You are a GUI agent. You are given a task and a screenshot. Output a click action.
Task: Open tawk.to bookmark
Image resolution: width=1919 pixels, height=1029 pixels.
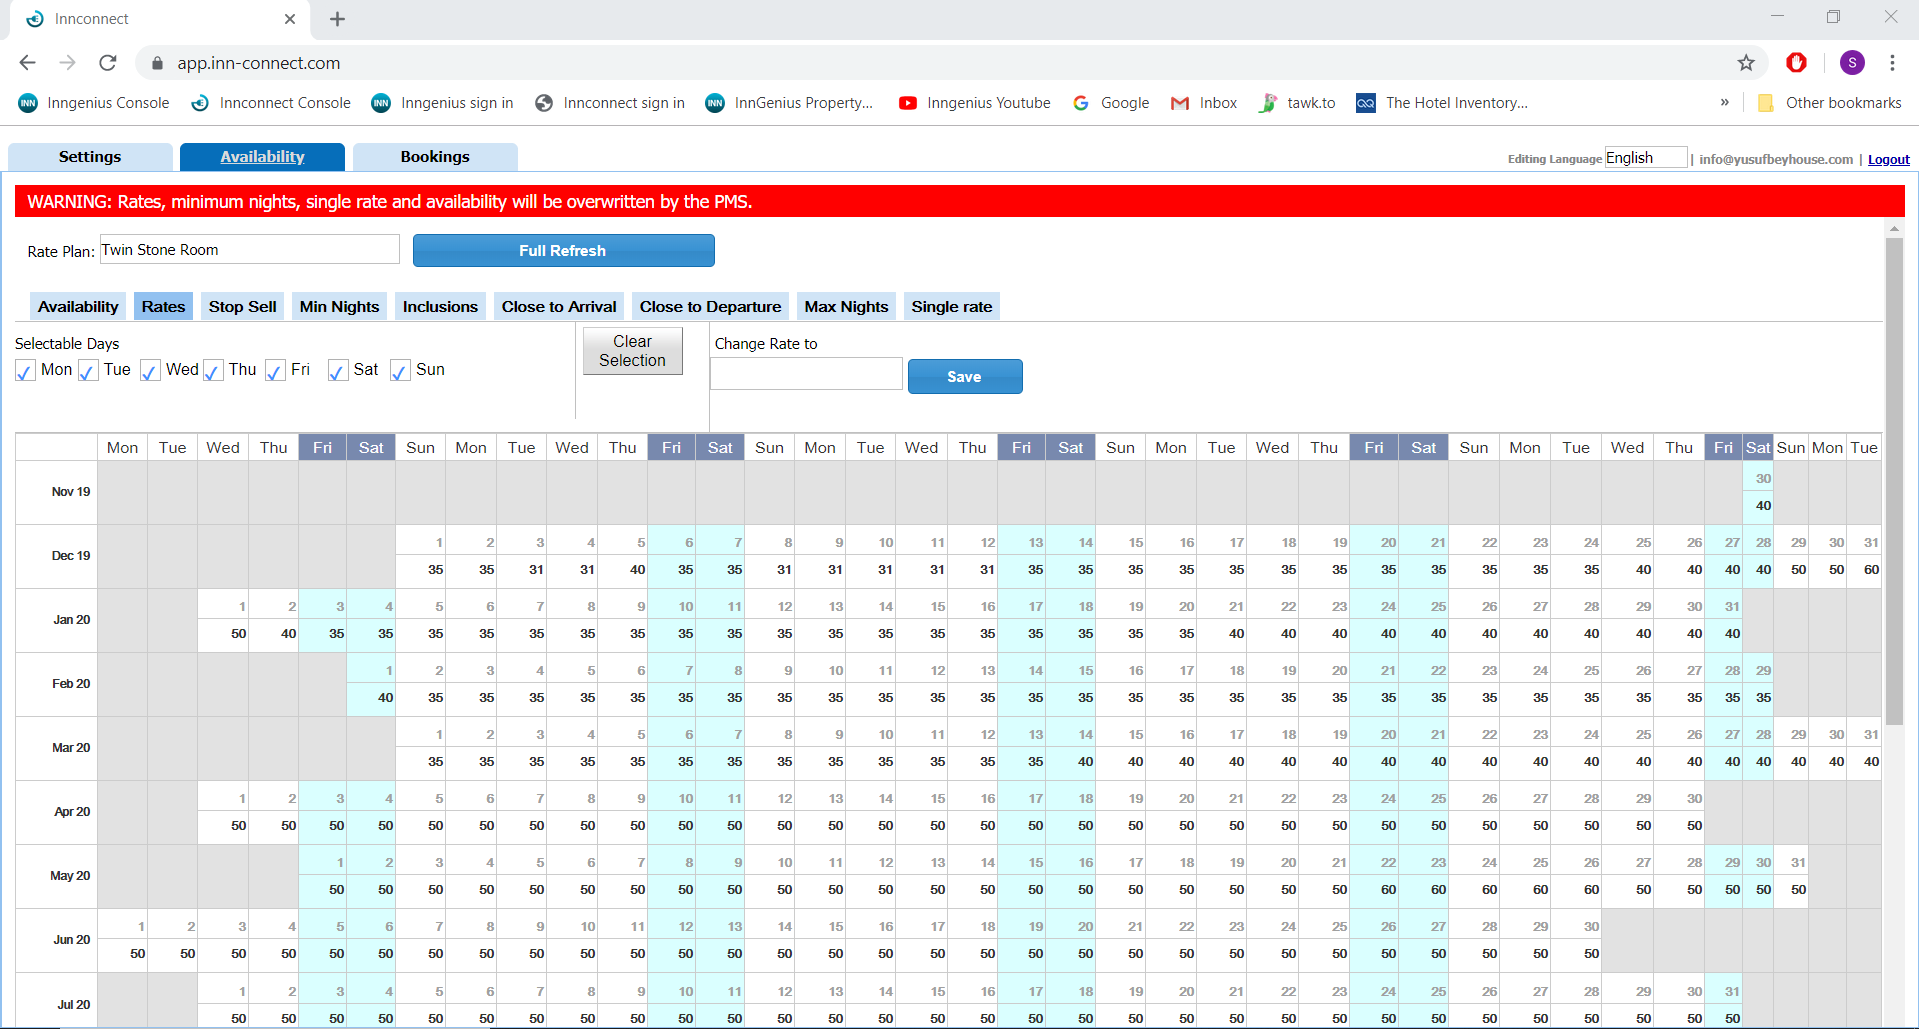[x=1297, y=103]
